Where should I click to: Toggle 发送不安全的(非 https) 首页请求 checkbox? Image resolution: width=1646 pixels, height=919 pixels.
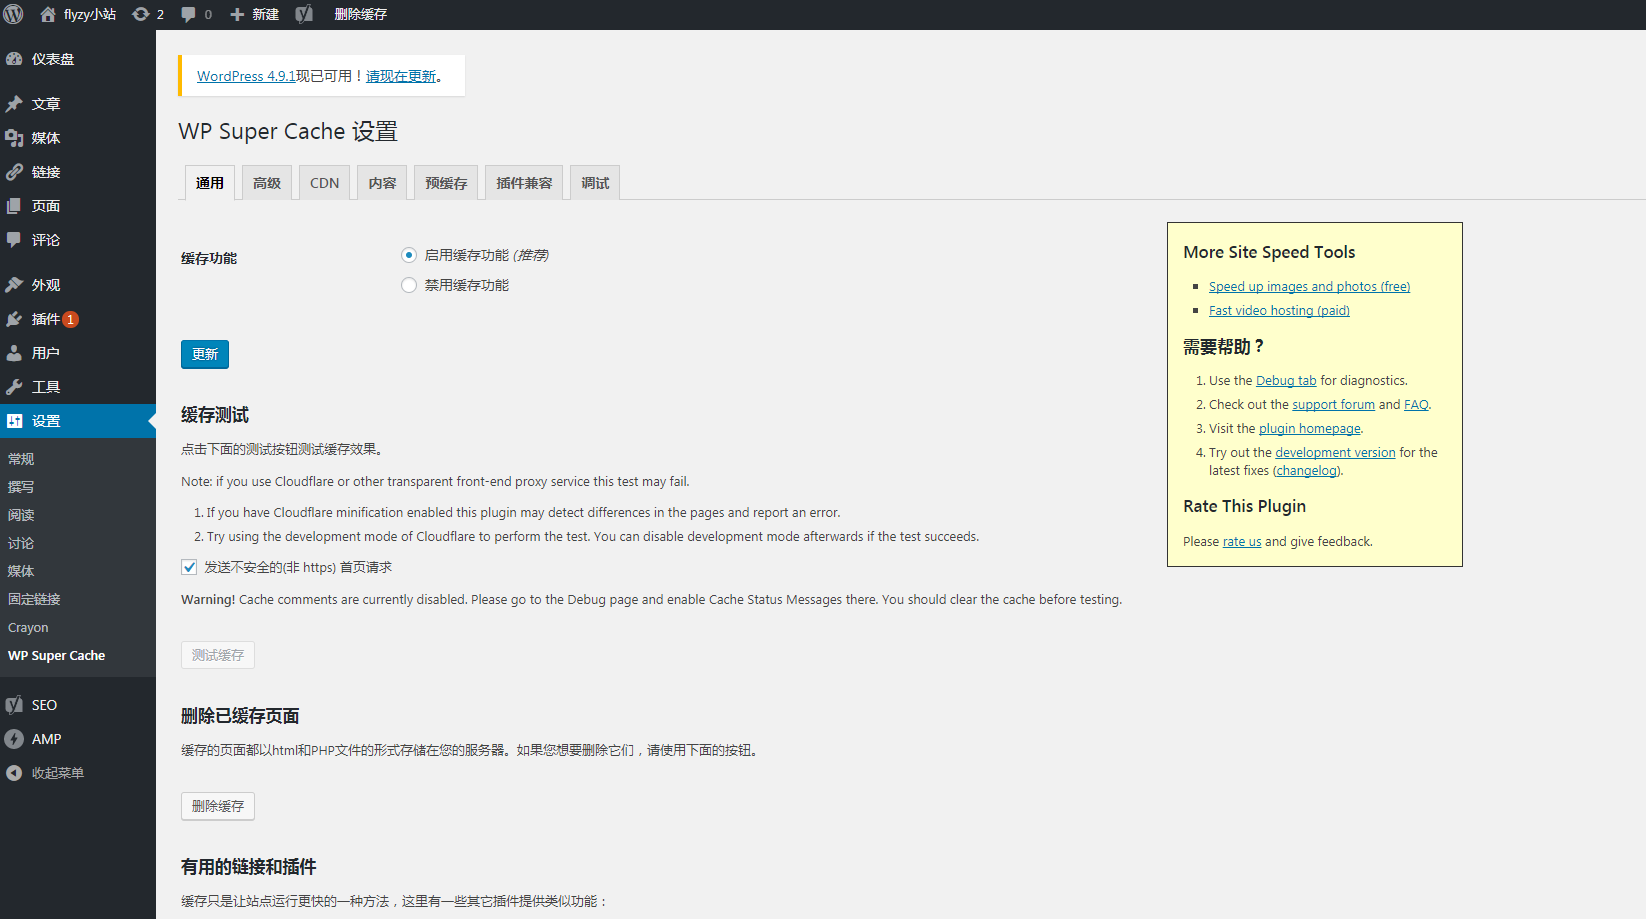(189, 567)
